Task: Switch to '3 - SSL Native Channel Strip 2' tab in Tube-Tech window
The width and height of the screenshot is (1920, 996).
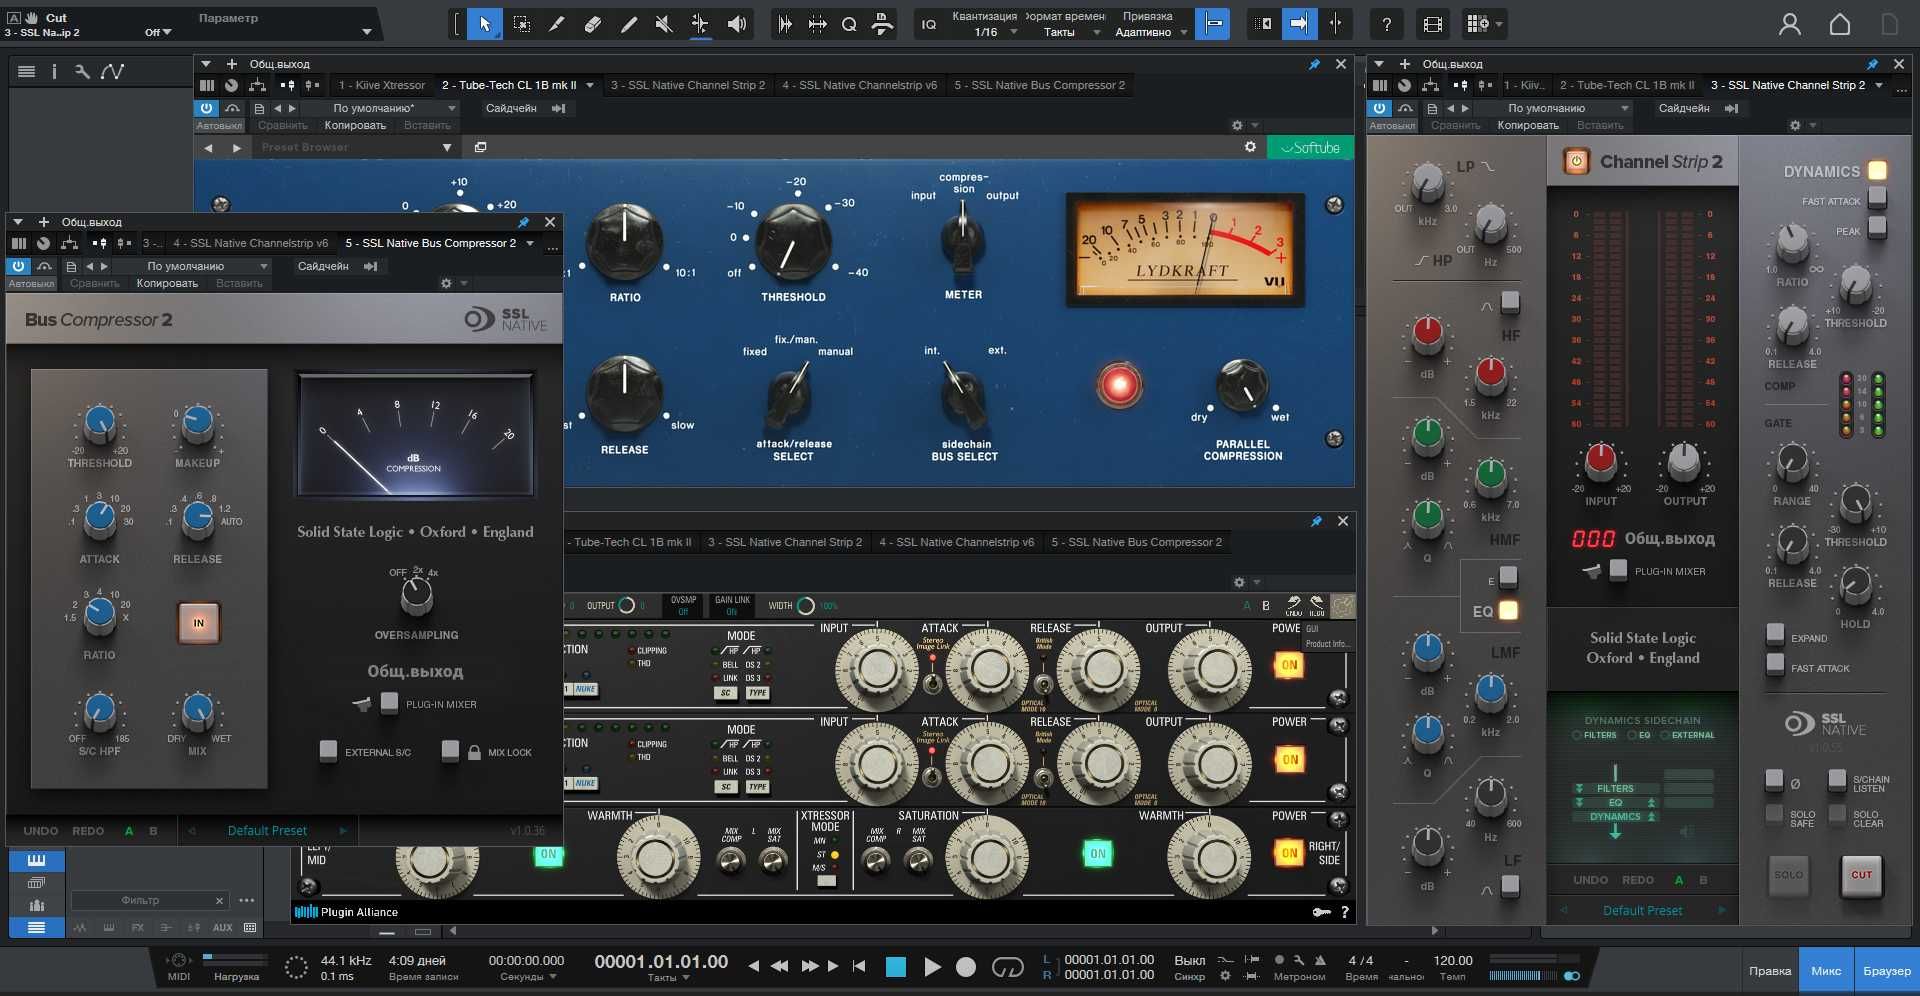Action: [x=688, y=86]
